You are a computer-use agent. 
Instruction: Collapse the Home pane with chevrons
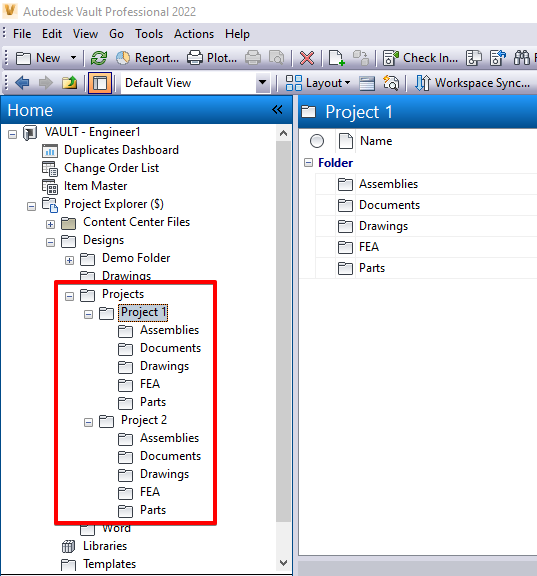tap(277, 109)
